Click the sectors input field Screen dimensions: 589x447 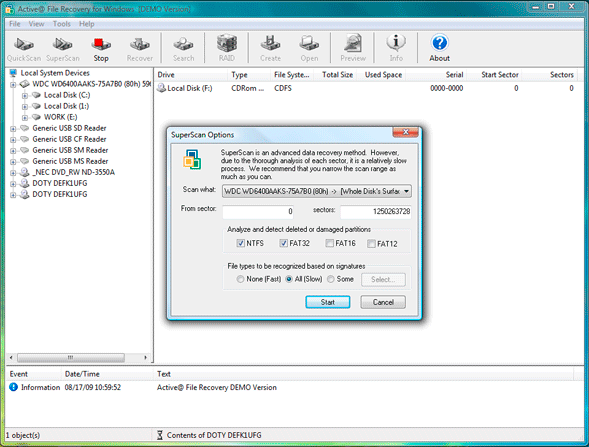[376, 212]
